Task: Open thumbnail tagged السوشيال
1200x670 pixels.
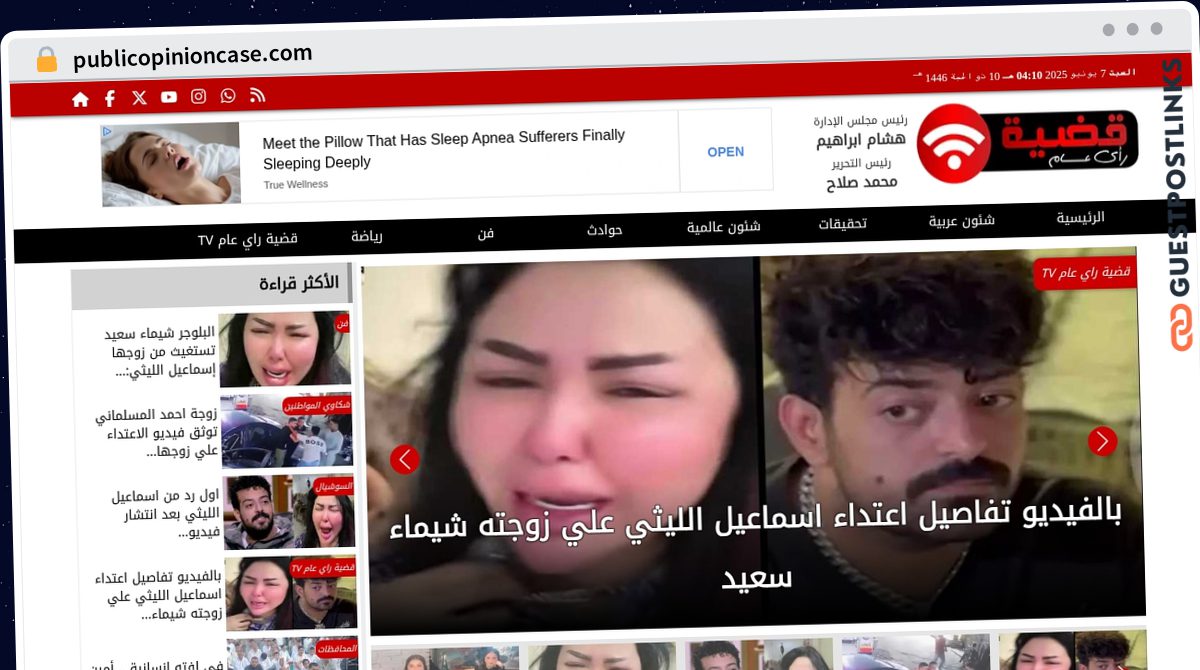Action: 290,512
